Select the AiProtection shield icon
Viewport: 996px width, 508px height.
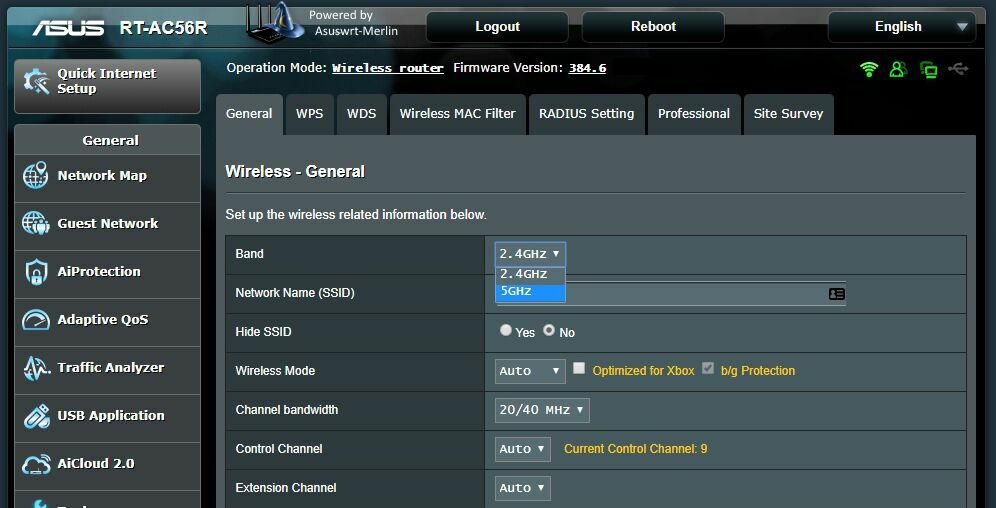coord(36,272)
